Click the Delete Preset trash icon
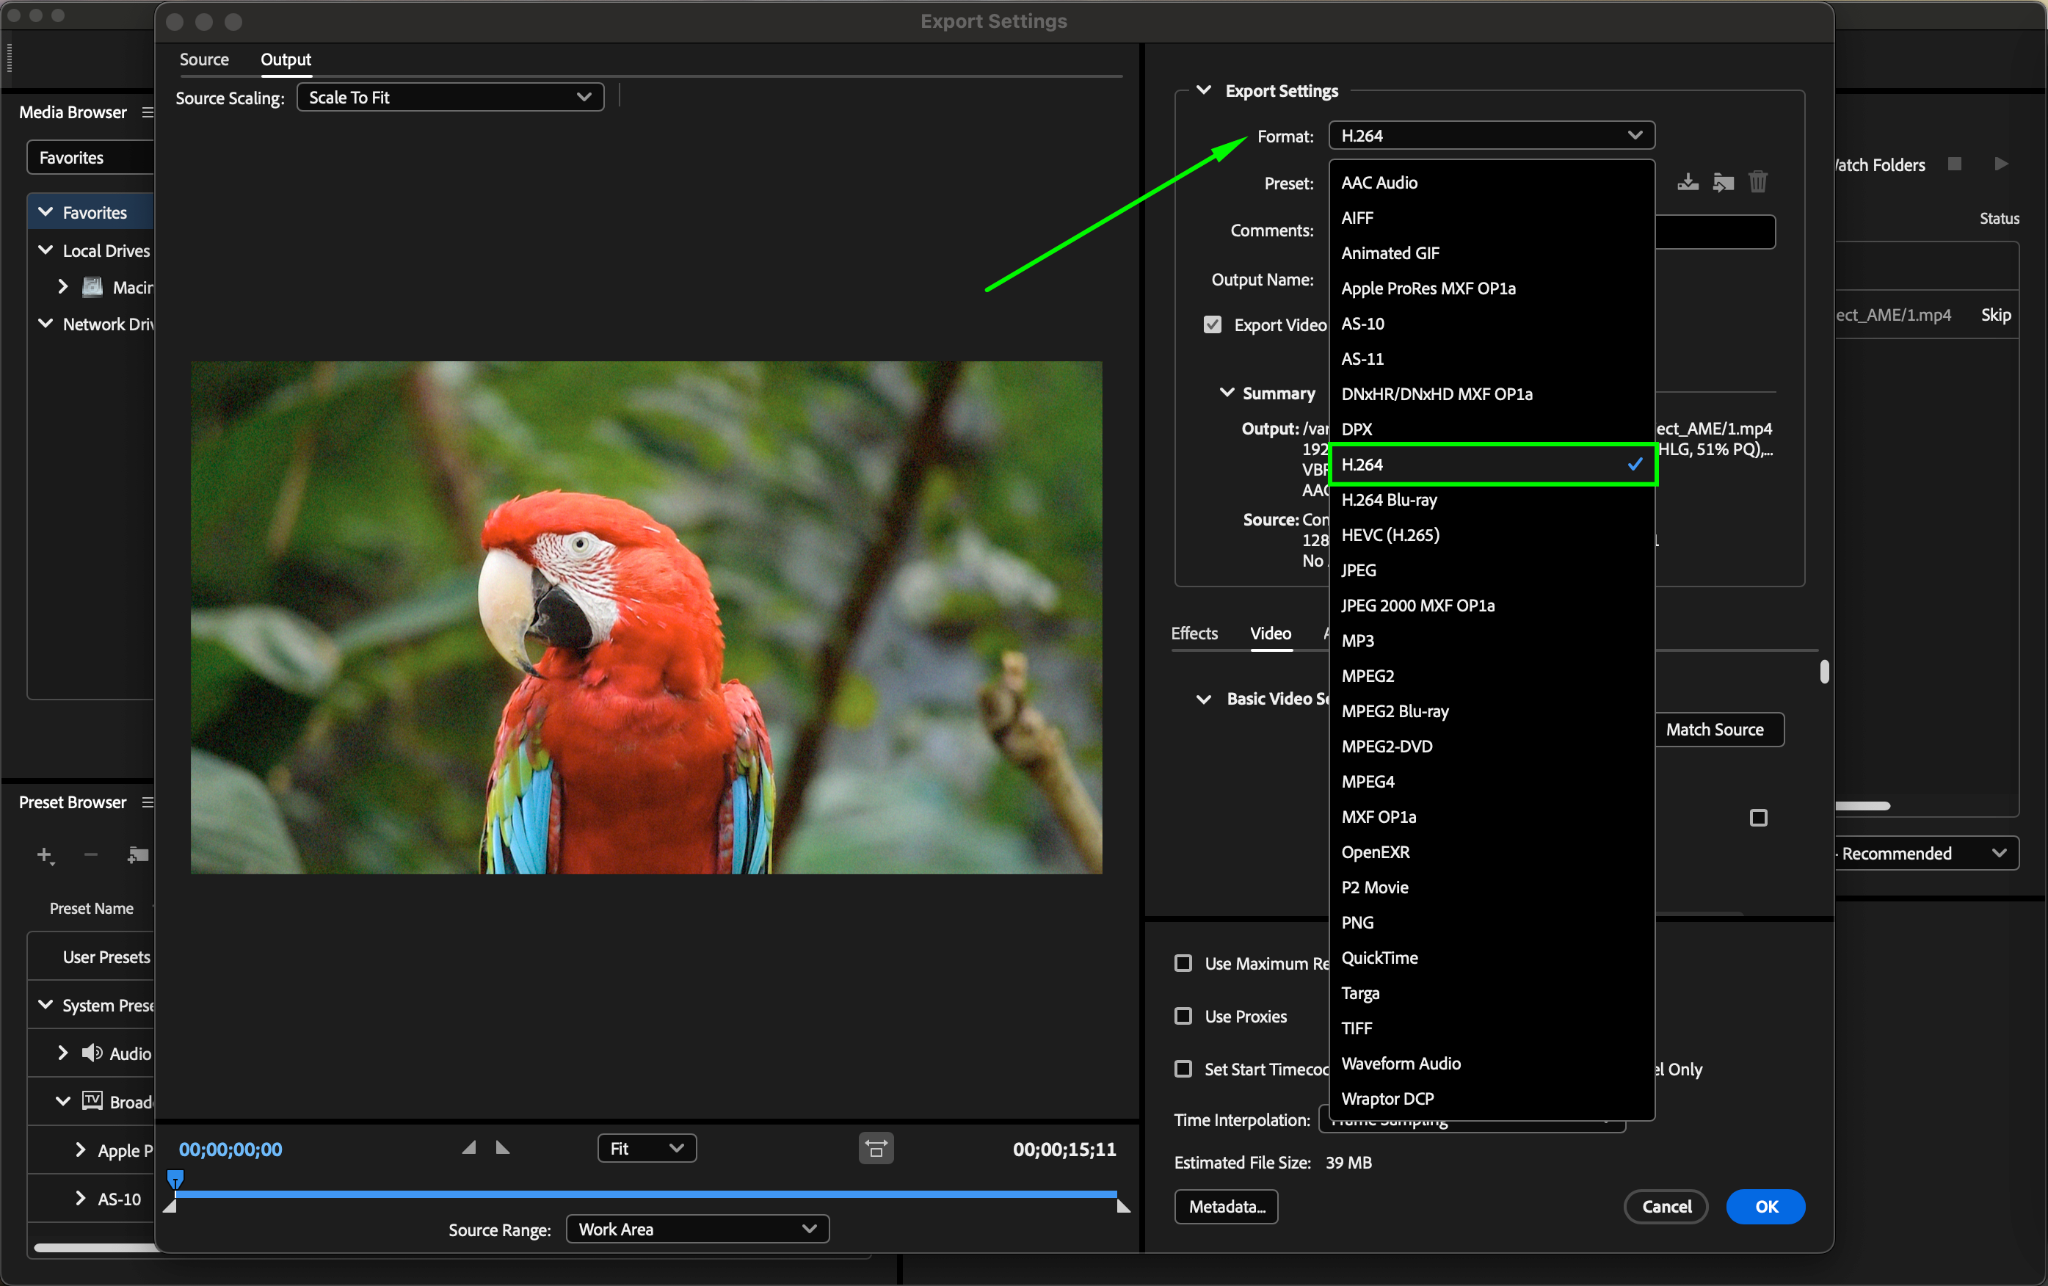Viewport: 2048px width, 1286px height. click(x=1758, y=182)
